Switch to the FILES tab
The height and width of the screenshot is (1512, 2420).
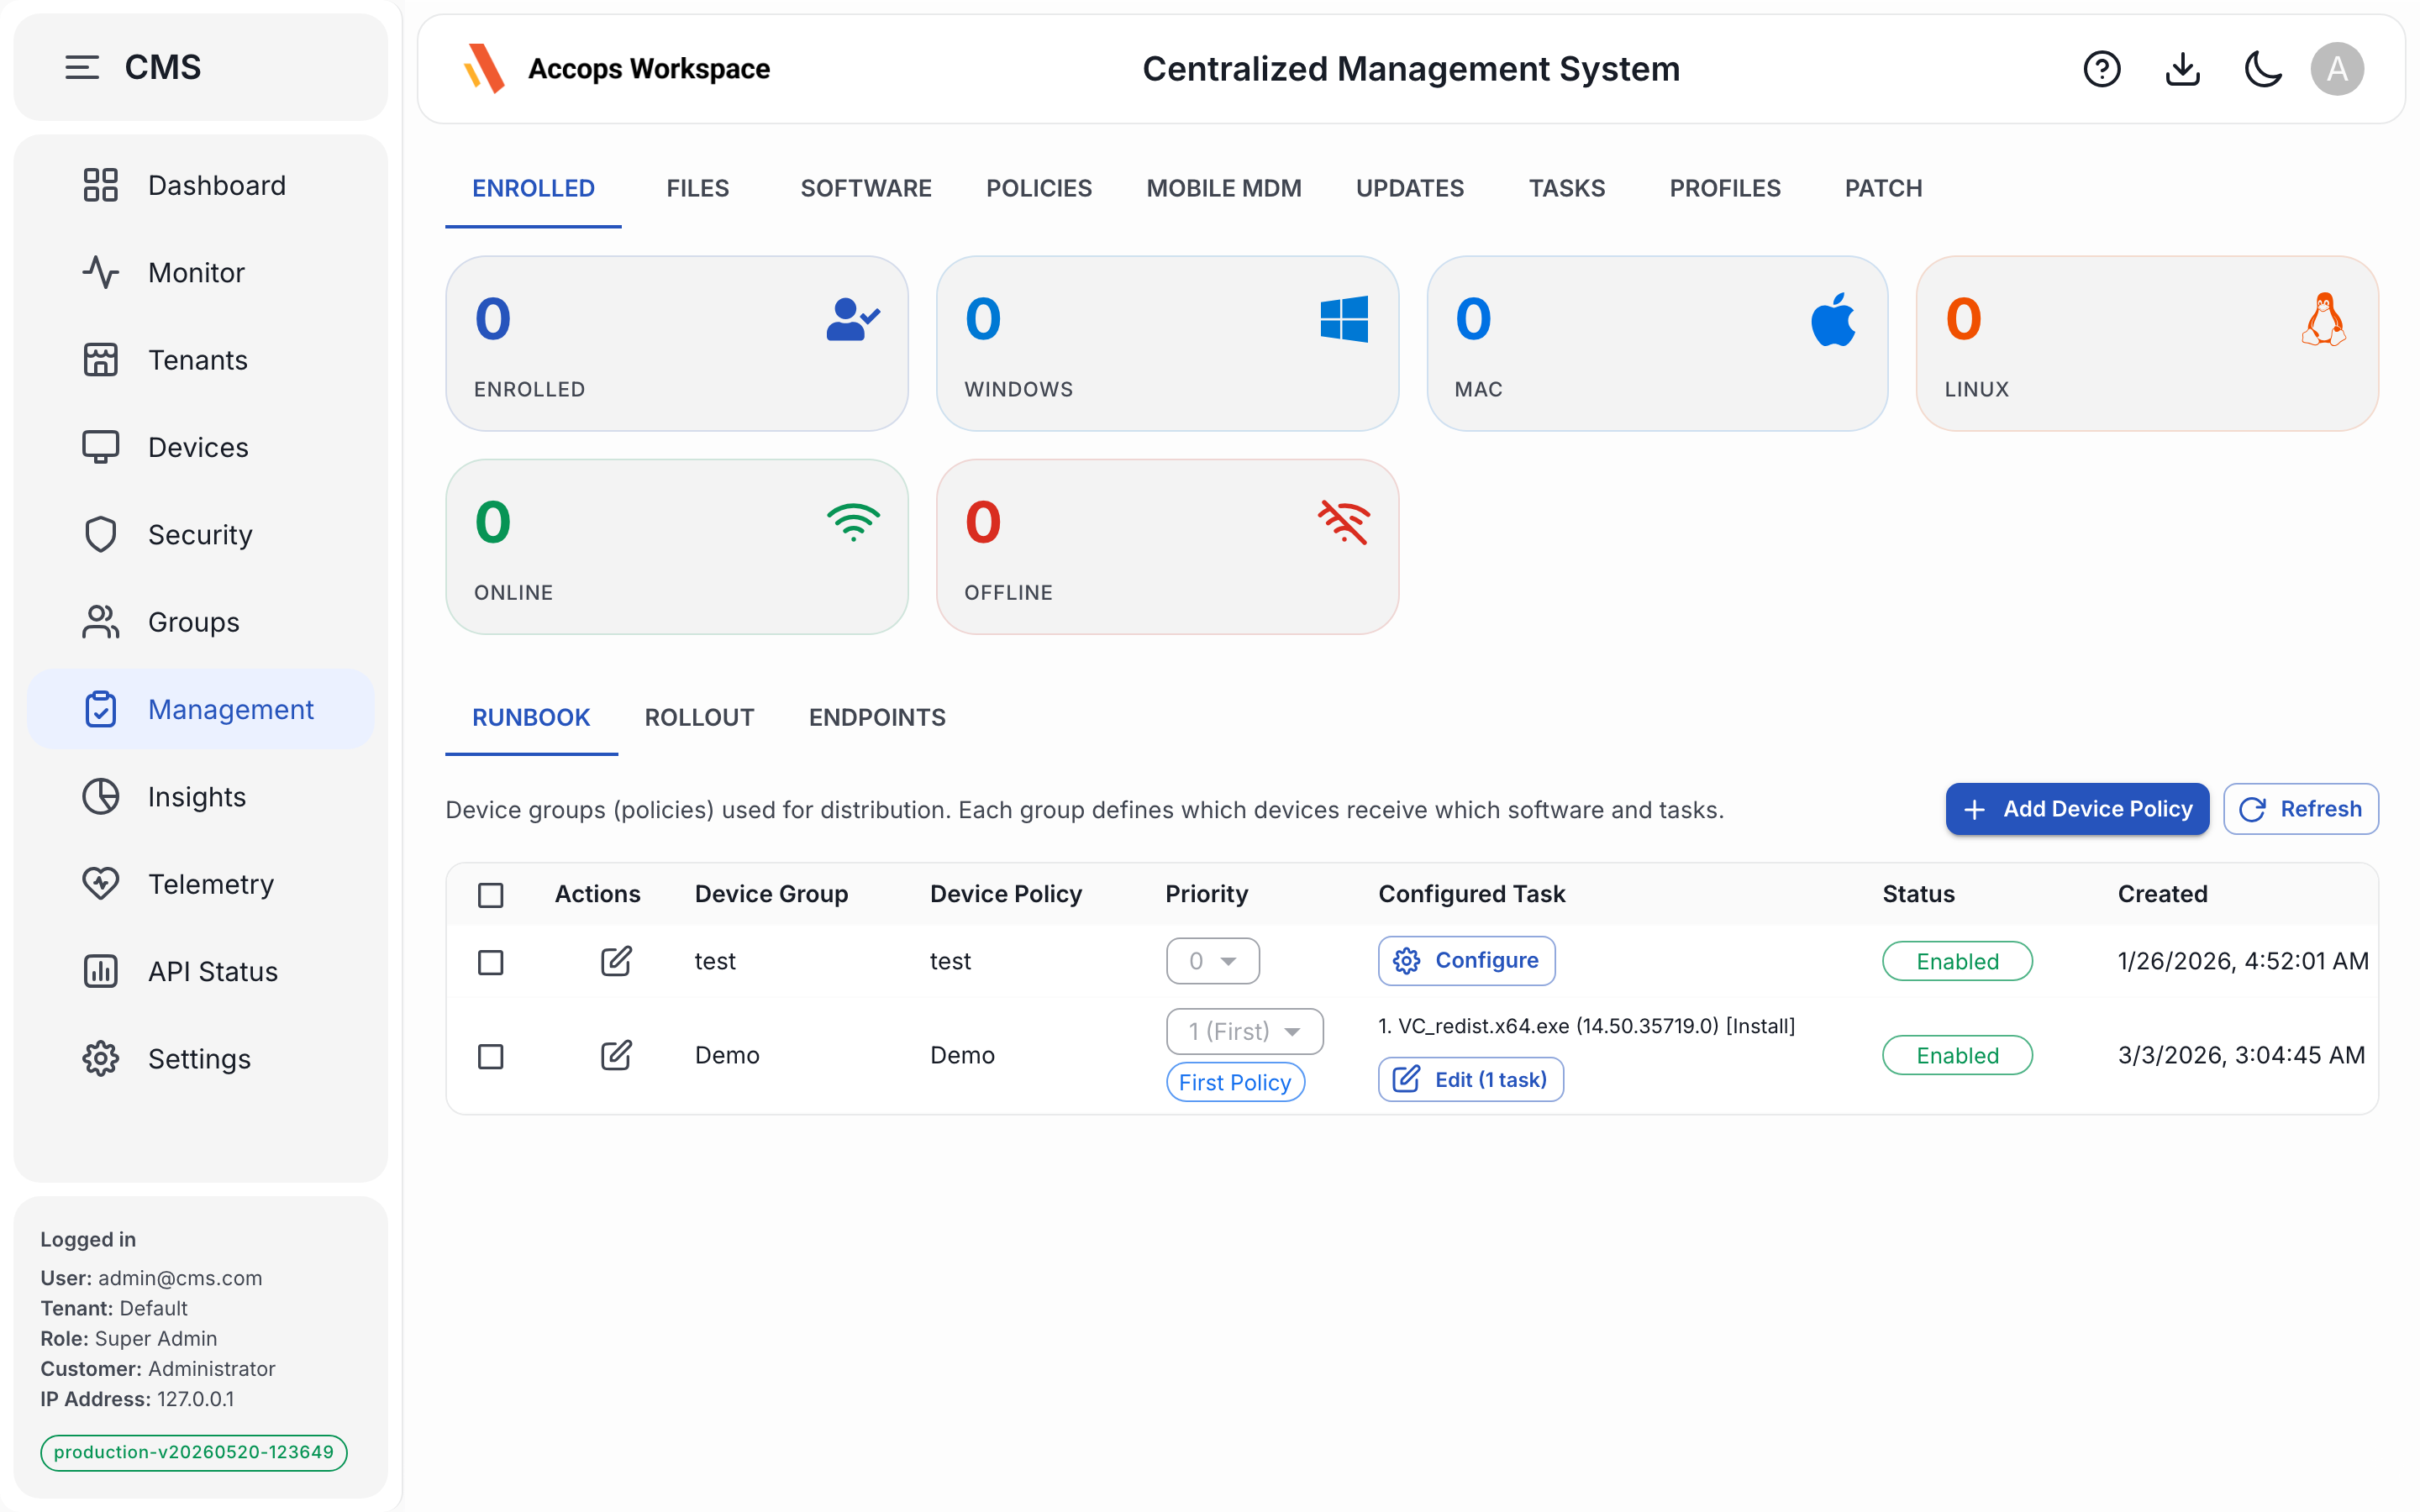(x=698, y=188)
